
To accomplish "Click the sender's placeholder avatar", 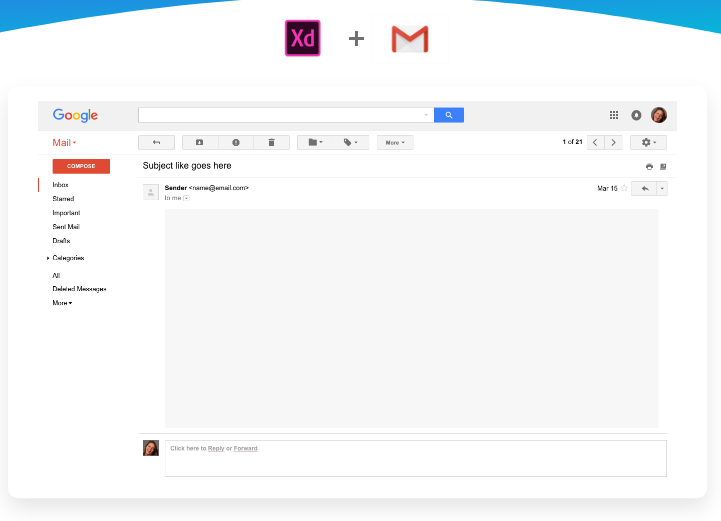I will coord(151,192).
